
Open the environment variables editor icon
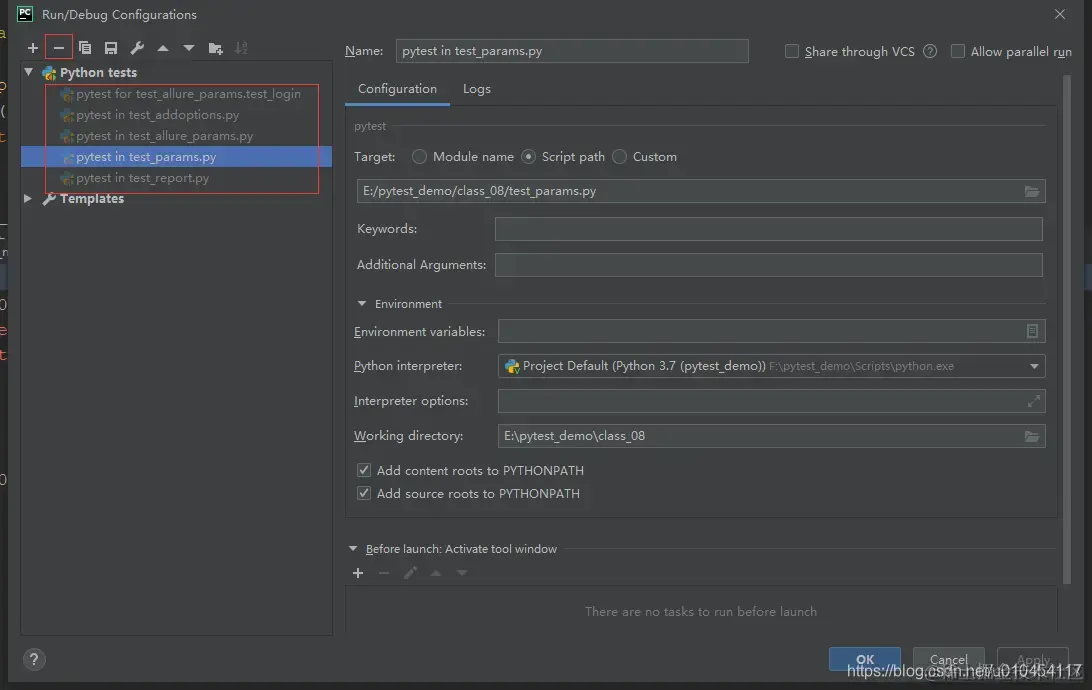[x=1032, y=331]
